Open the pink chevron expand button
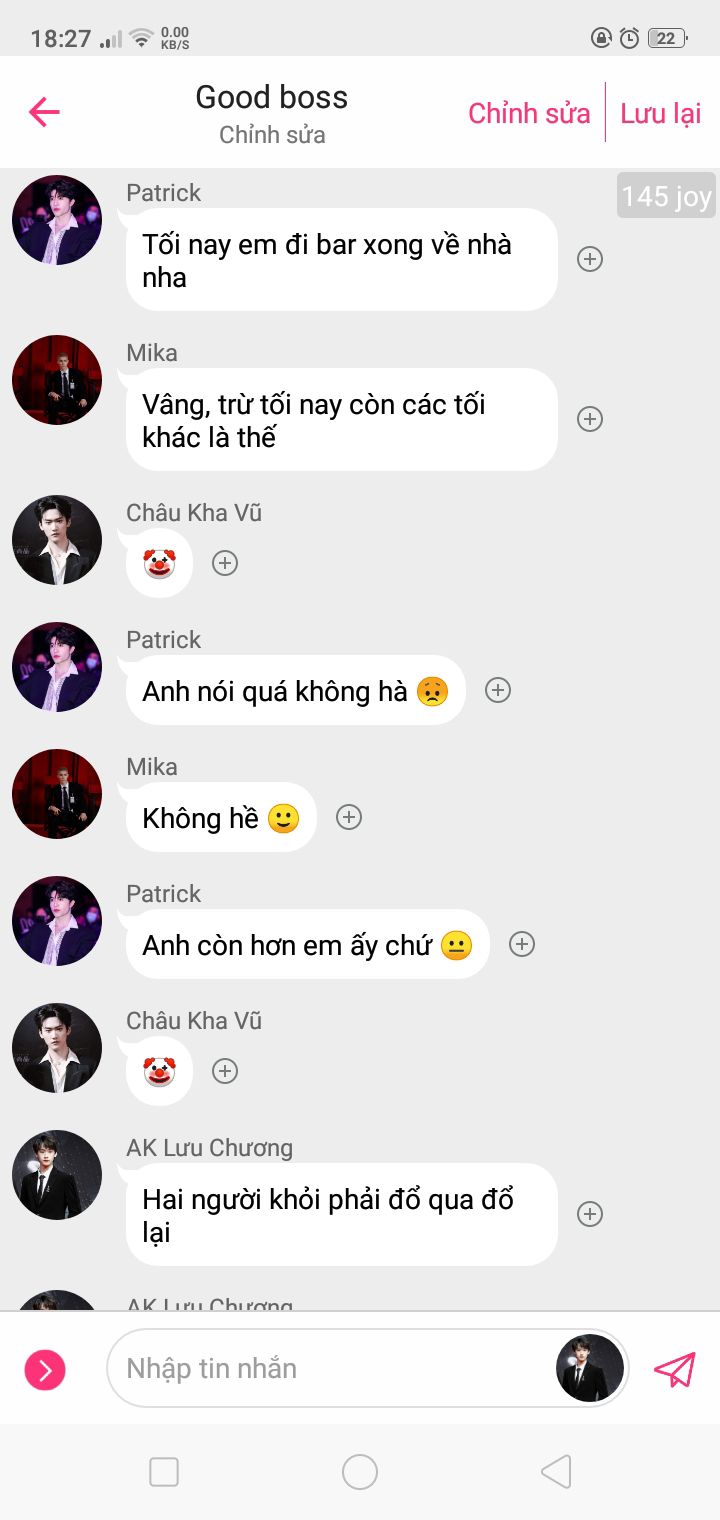 tap(45, 1370)
